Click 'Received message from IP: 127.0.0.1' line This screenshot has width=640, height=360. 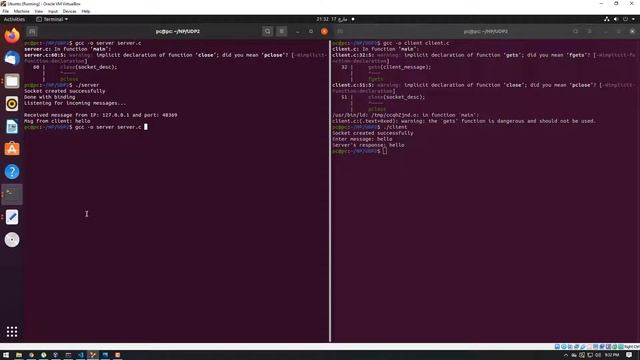tap(100, 115)
